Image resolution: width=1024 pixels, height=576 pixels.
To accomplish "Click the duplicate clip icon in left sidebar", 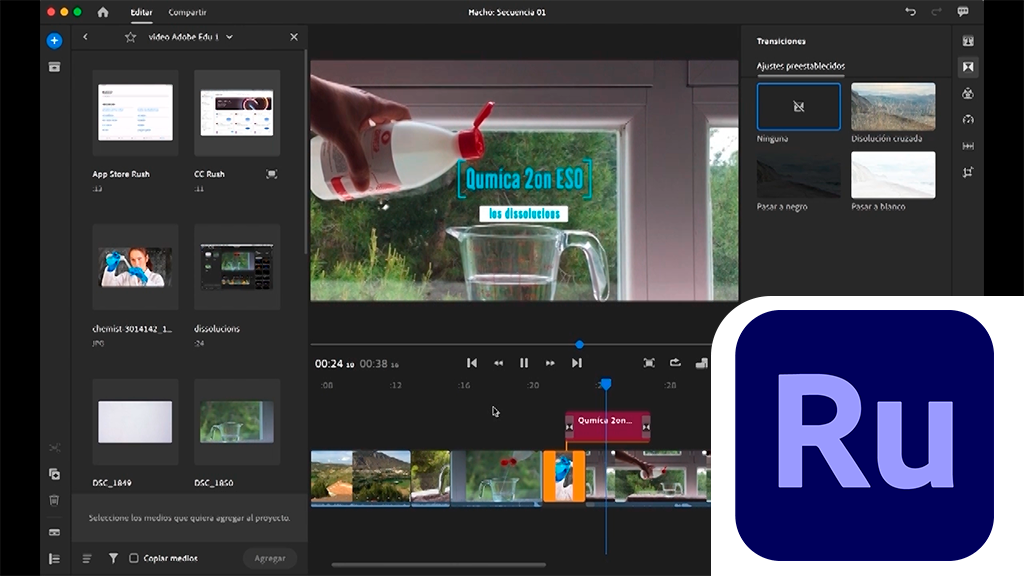I will (54, 474).
